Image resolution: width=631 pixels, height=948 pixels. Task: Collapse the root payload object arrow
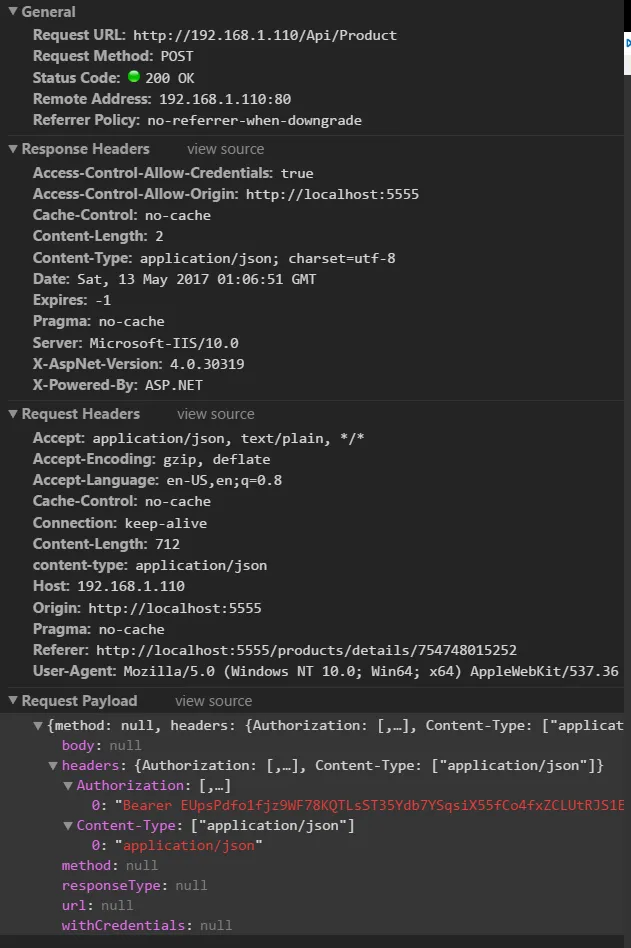39,726
